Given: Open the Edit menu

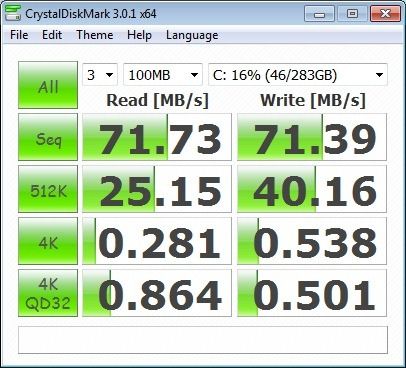Looking at the screenshot, I should (x=52, y=35).
